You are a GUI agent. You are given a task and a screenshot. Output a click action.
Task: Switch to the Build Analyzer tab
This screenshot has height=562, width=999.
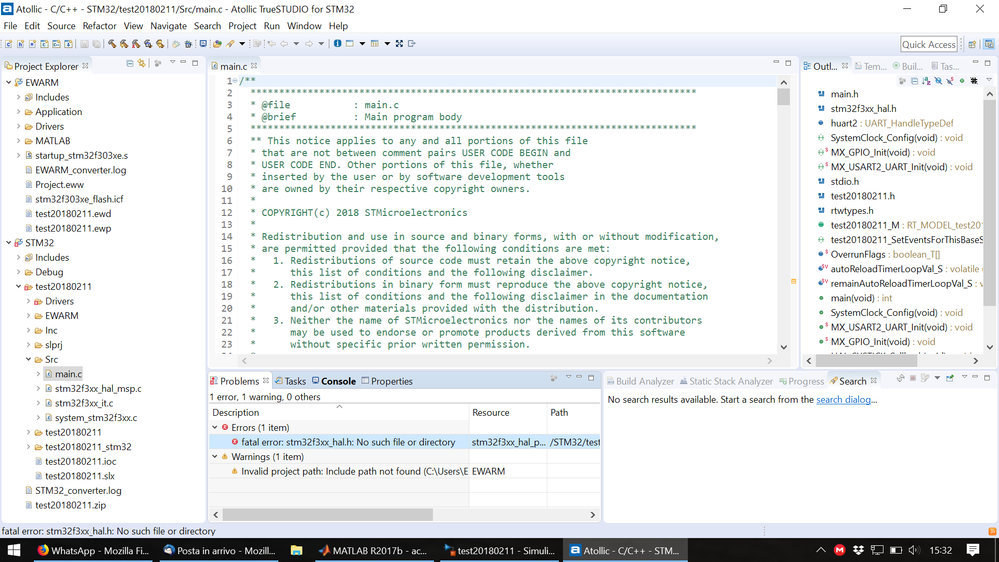(640, 381)
